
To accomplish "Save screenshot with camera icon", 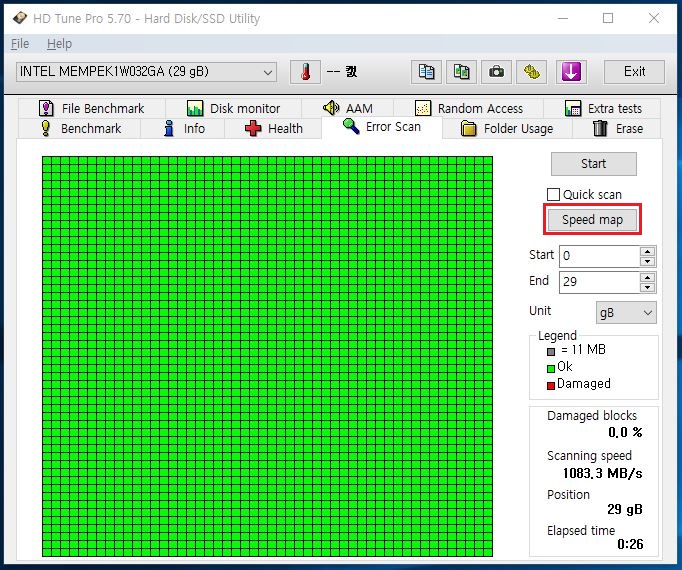I will pos(496,72).
